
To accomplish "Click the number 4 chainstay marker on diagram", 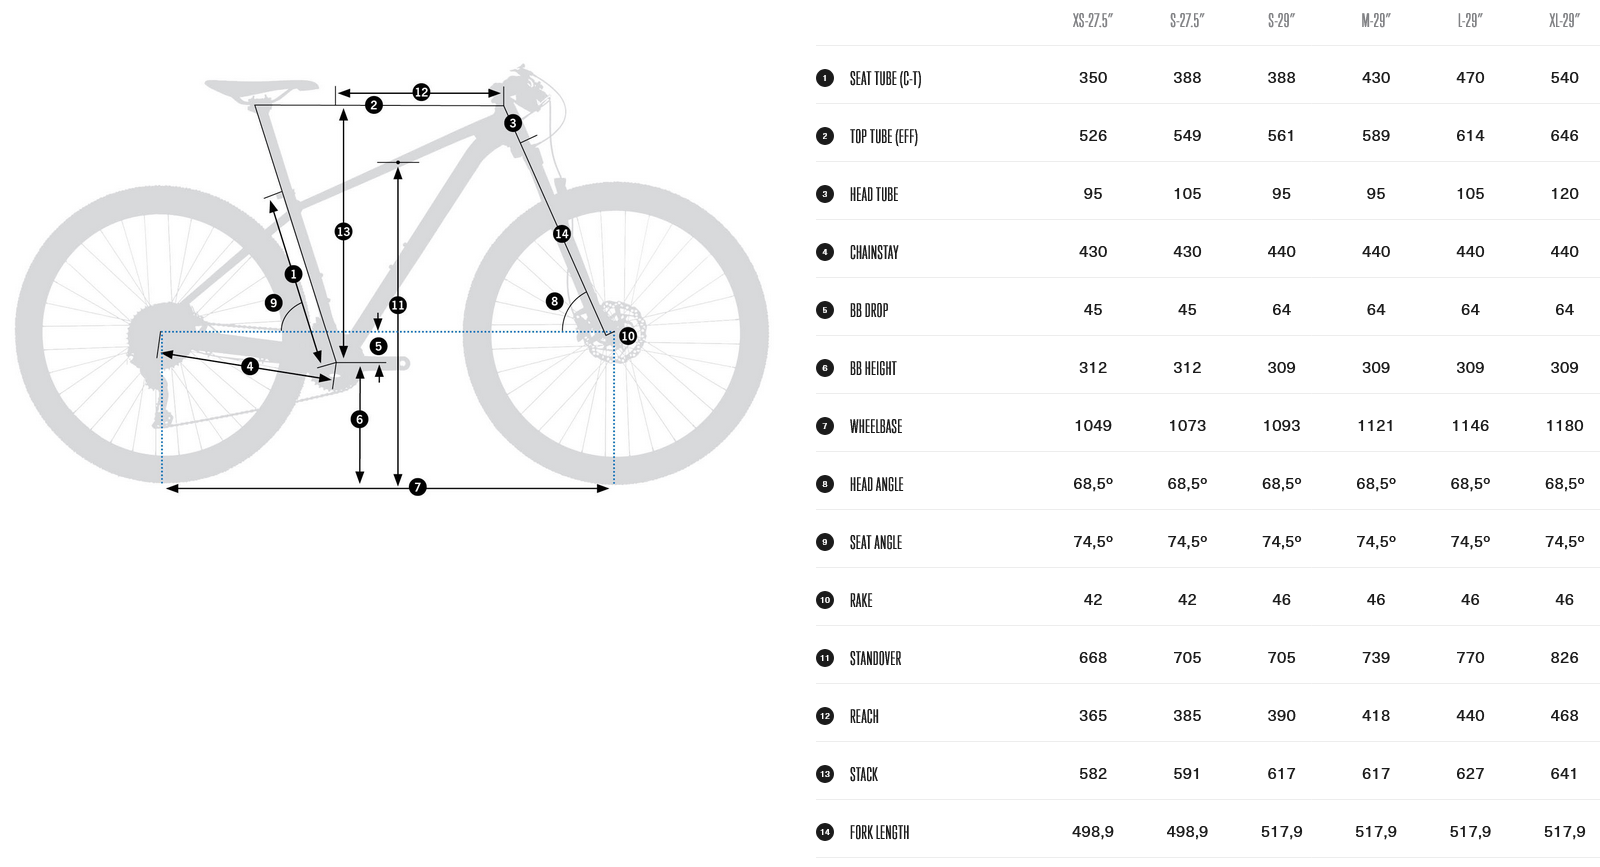I will [x=250, y=366].
